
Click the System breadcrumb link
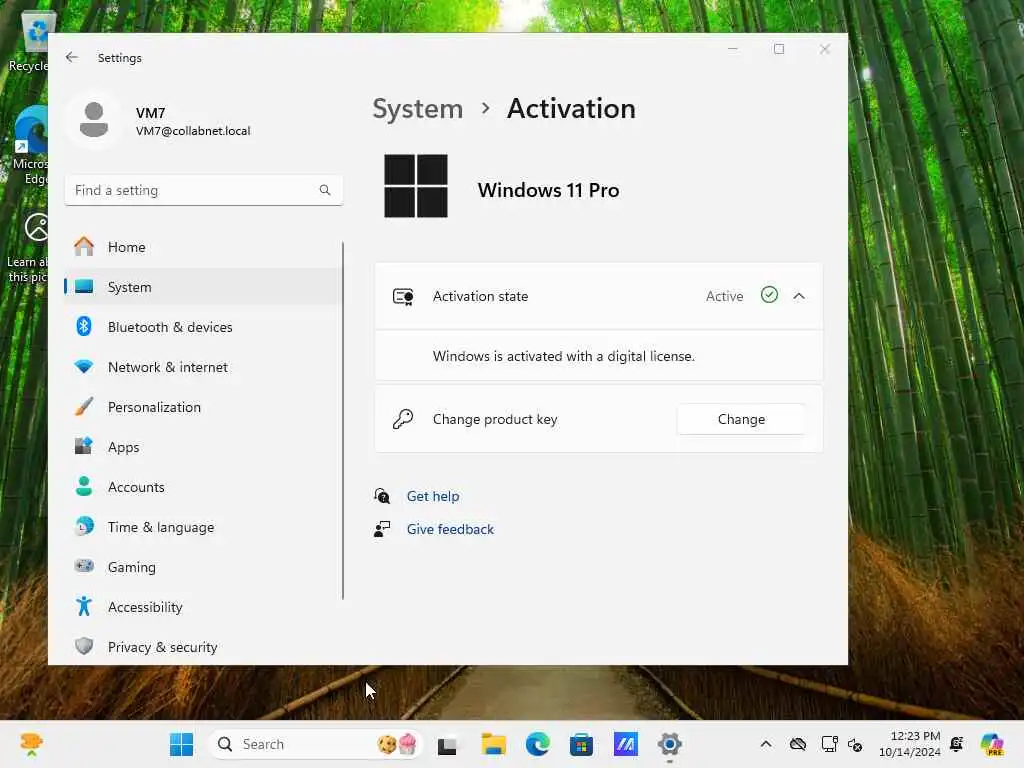click(417, 109)
